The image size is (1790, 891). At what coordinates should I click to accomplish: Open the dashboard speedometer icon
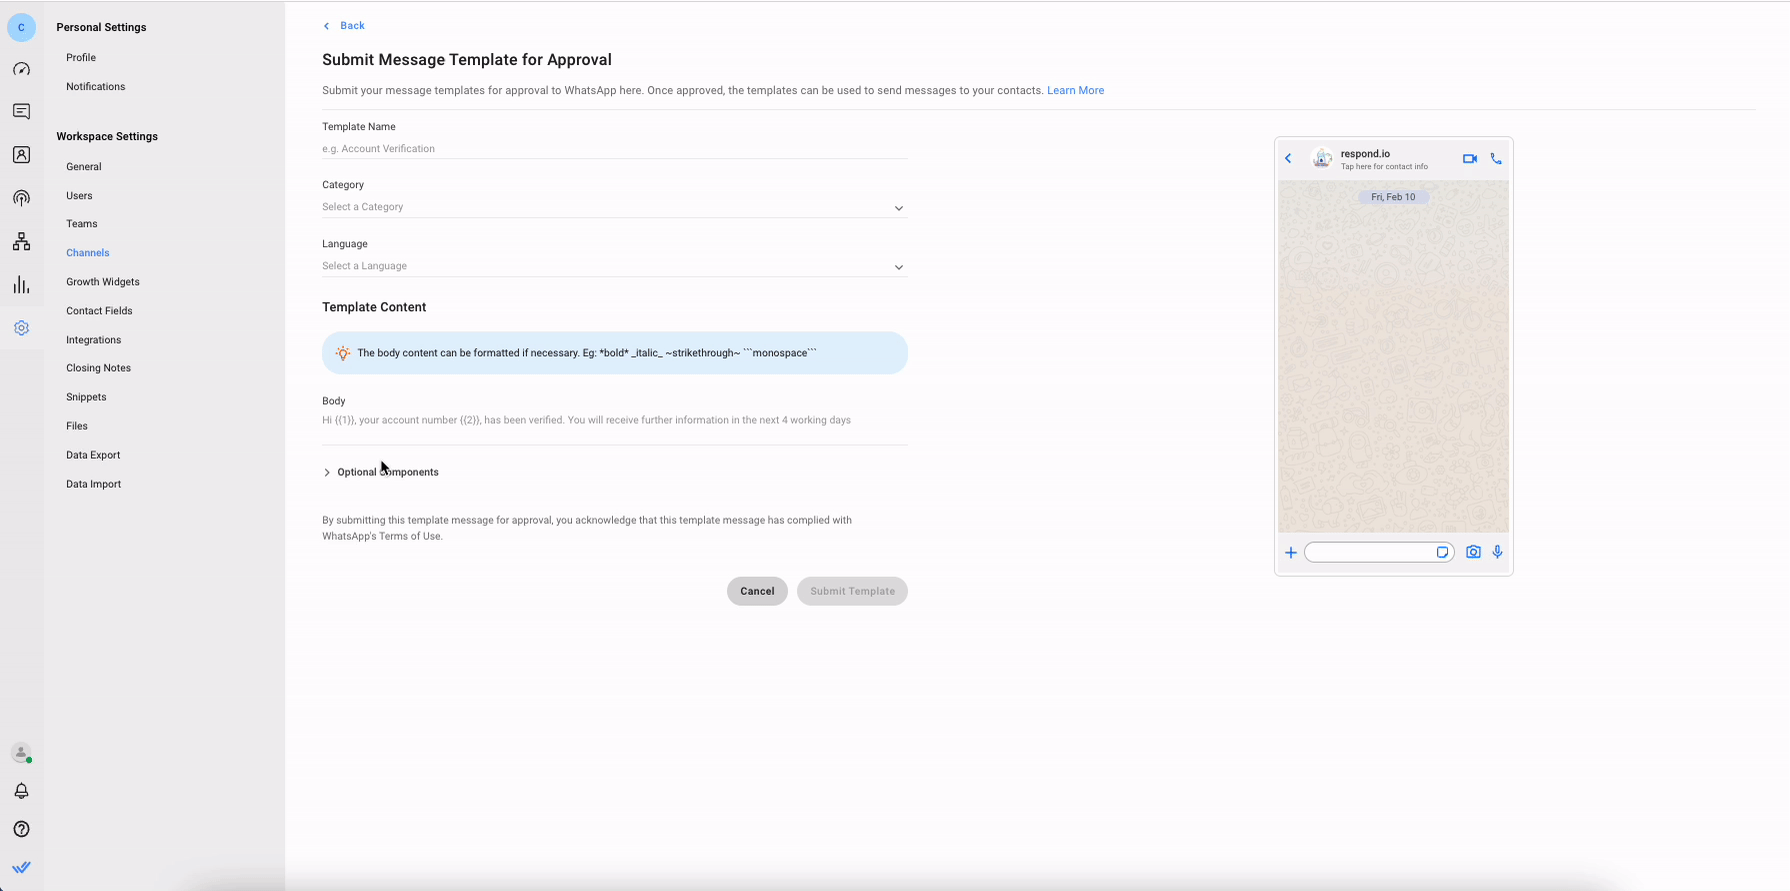[21, 70]
